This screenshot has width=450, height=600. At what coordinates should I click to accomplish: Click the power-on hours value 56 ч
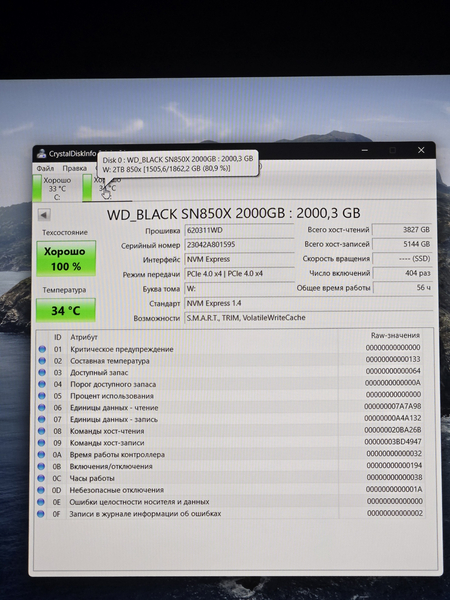402,288
